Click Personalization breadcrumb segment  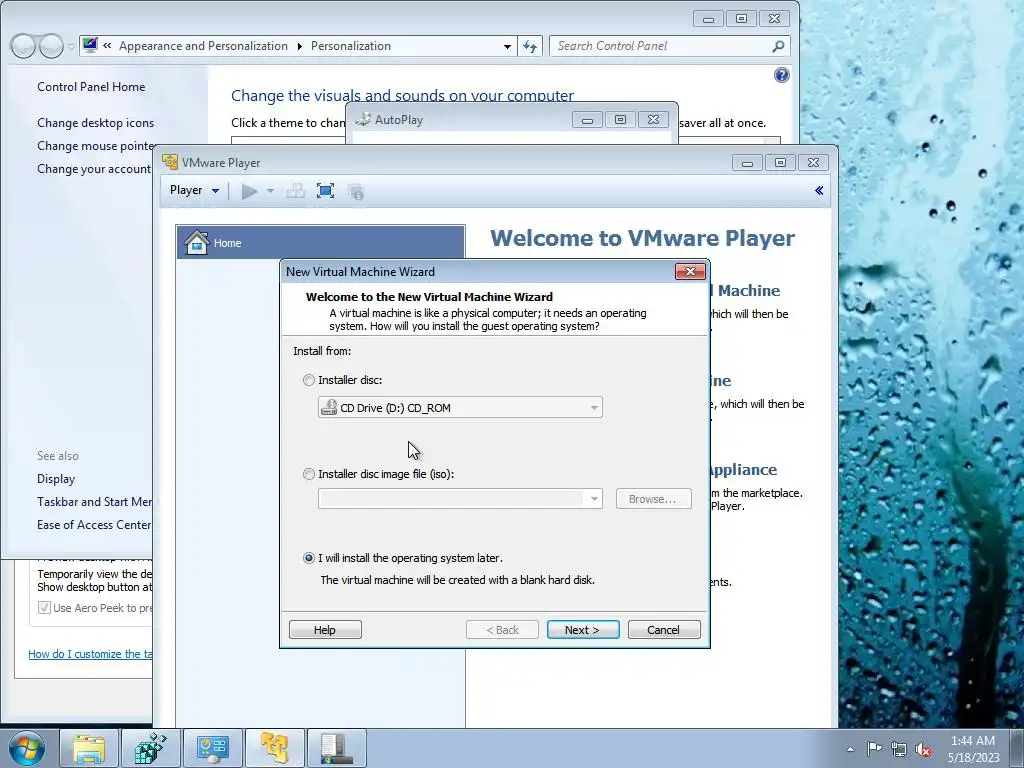pyautogui.click(x=351, y=46)
